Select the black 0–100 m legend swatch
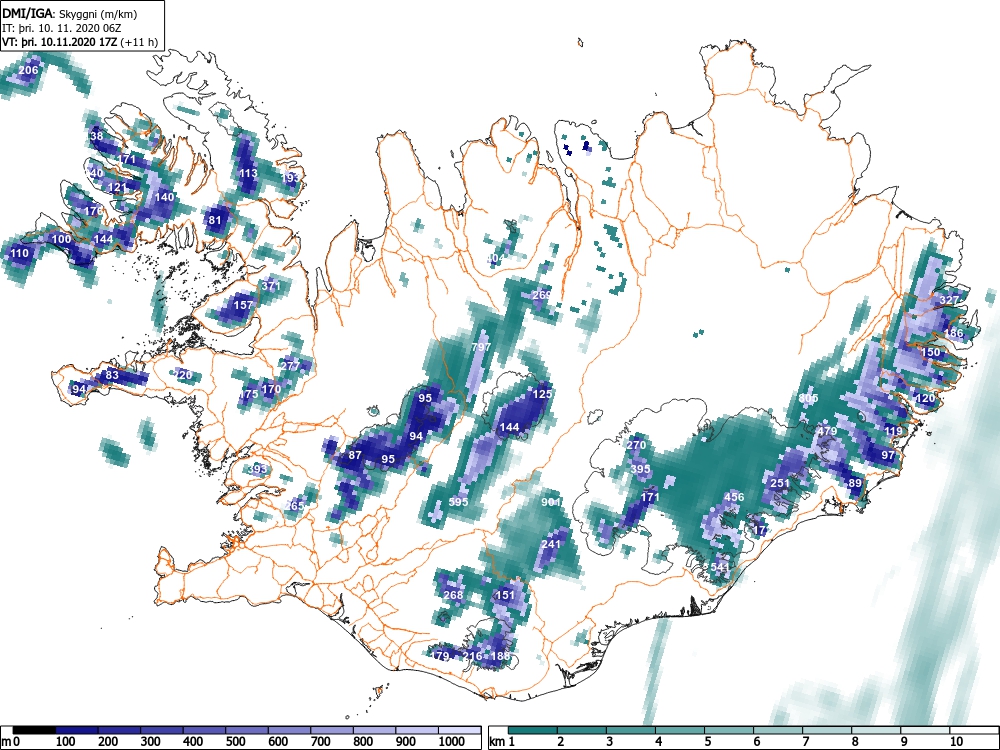Image resolution: width=1000 pixels, height=750 pixels. coord(34,730)
